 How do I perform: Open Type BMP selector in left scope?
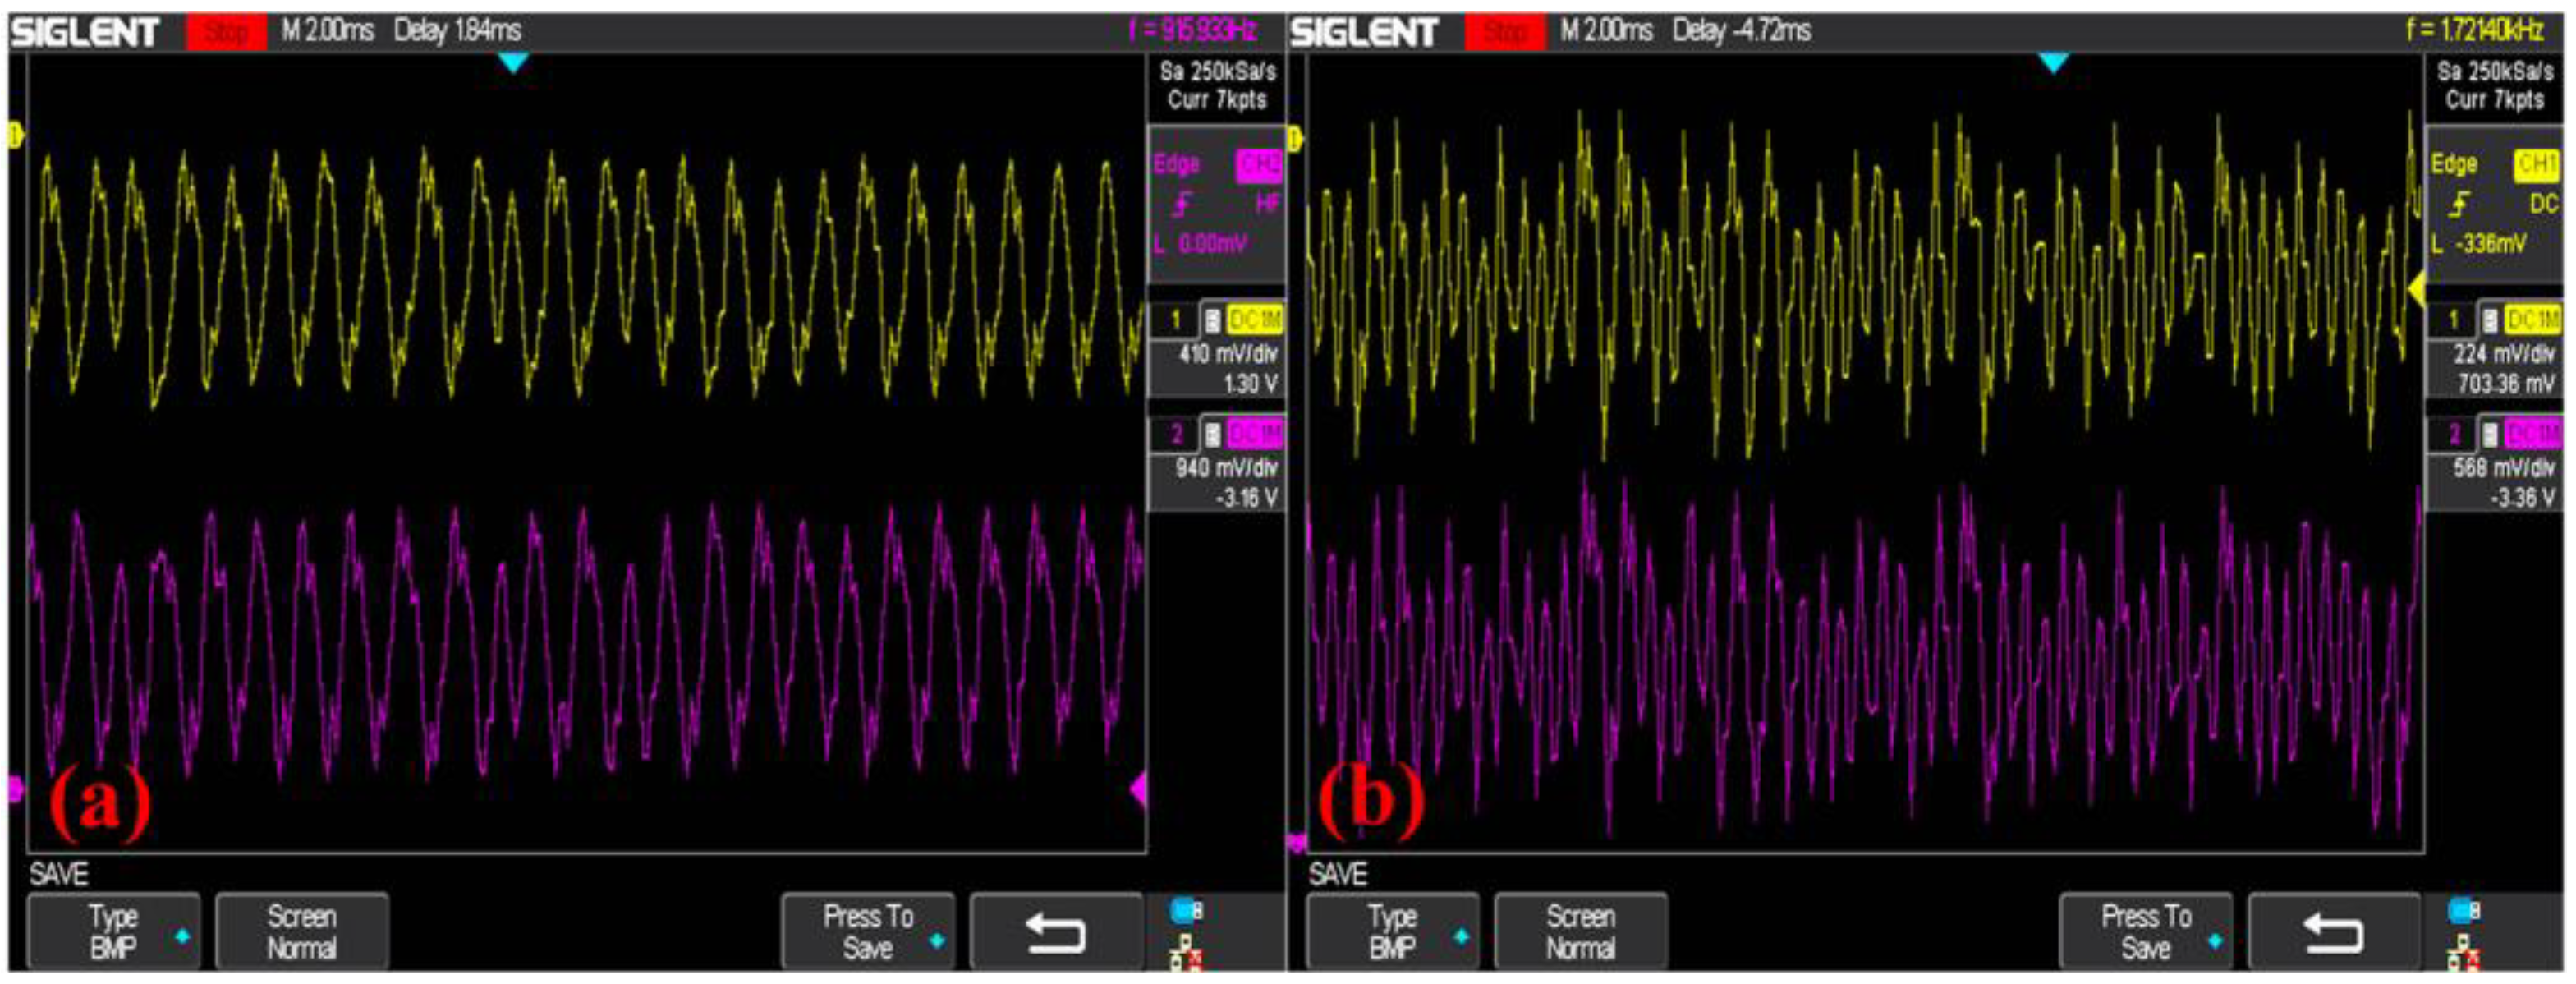[x=114, y=933]
